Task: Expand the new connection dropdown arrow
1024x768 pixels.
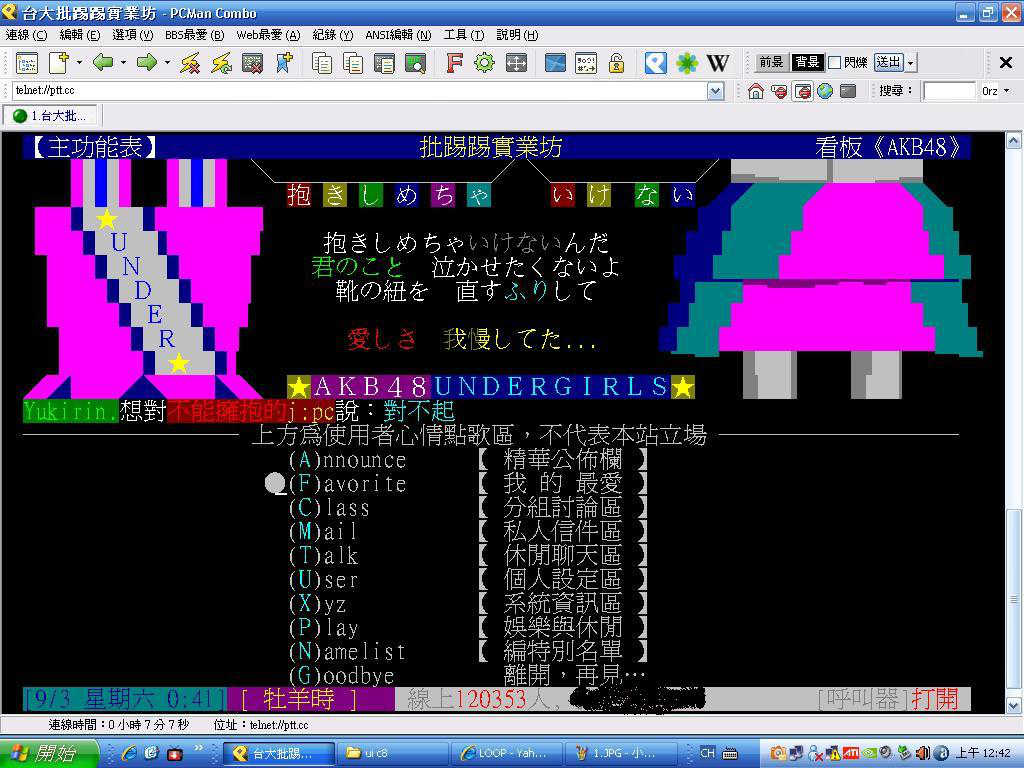Action: pyautogui.click(x=79, y=63)
